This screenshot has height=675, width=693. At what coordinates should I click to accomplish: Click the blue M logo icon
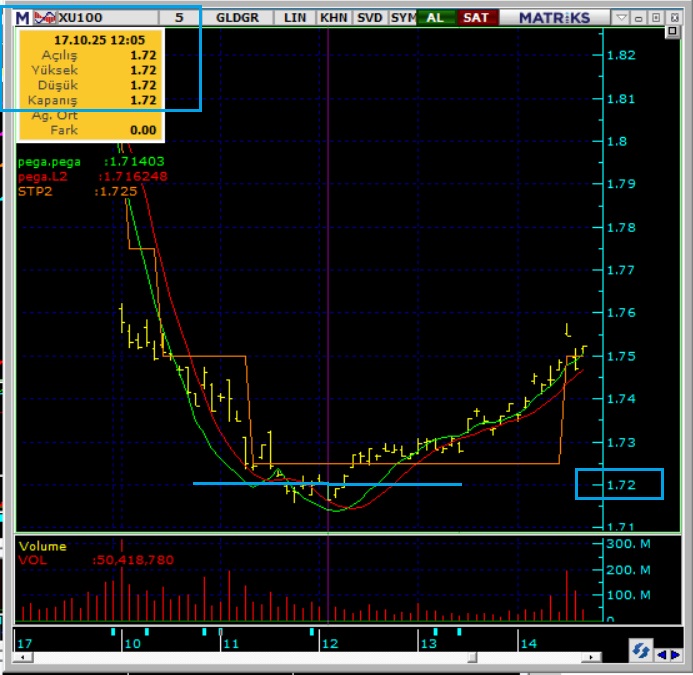(x=22, y=17)
